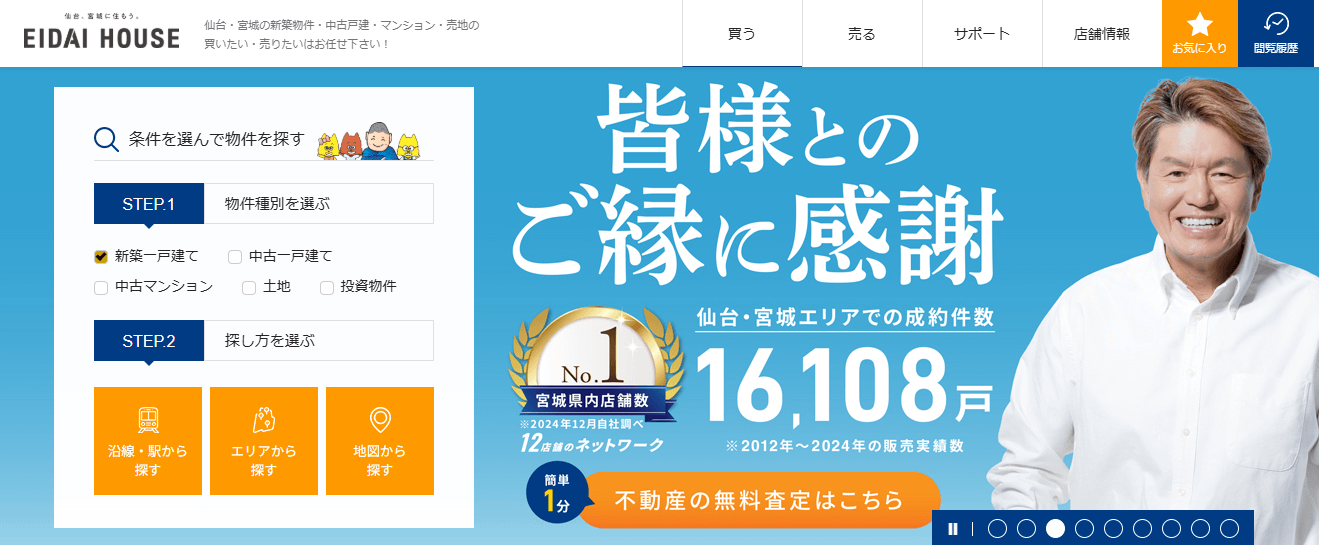Click the EIDAI HOUSE logo
This screenshot has width=1319, height=545.
(102, 32)
